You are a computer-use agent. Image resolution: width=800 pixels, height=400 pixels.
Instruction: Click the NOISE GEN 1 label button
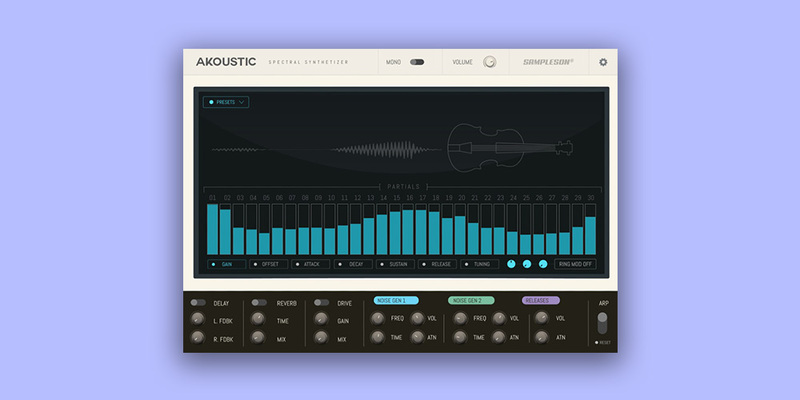[x=396, y=301]
